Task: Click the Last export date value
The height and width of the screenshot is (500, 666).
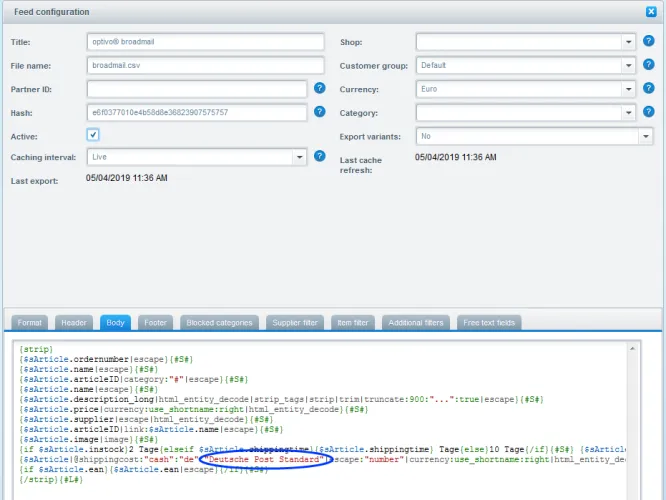Action: pyautogui.click(x=127, y=178)
